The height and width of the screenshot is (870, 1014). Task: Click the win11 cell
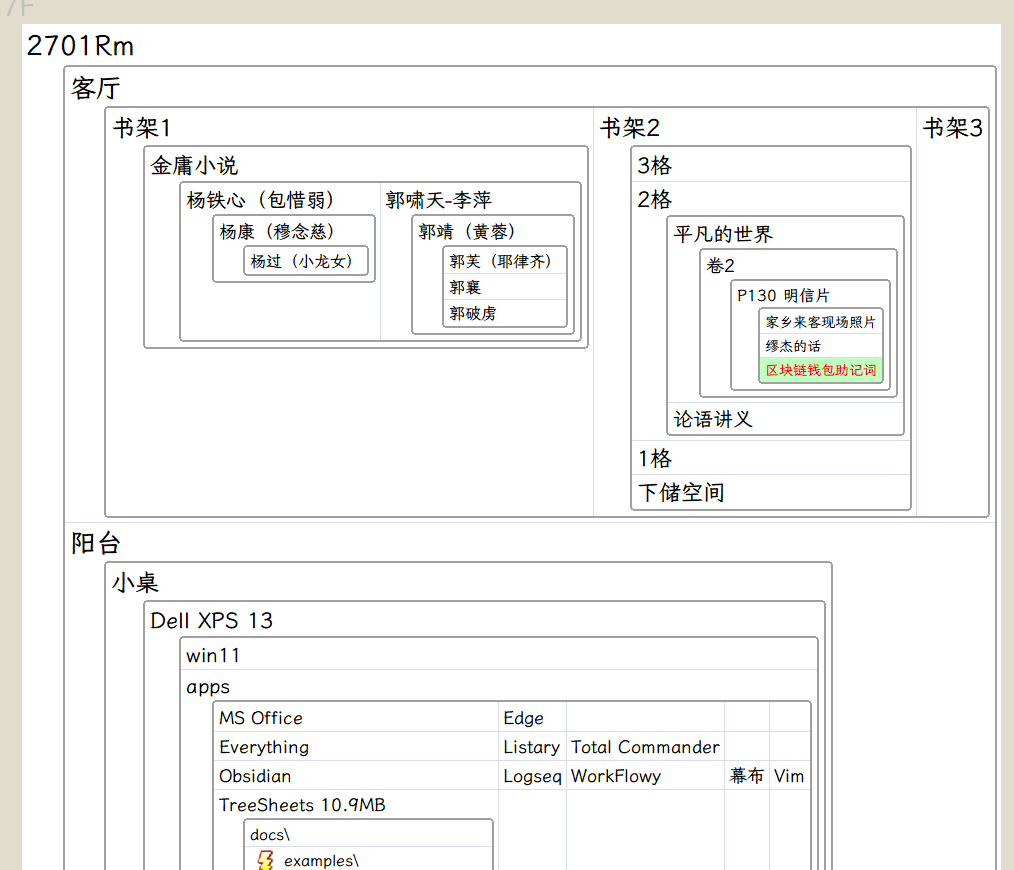[x=213, y=656]
